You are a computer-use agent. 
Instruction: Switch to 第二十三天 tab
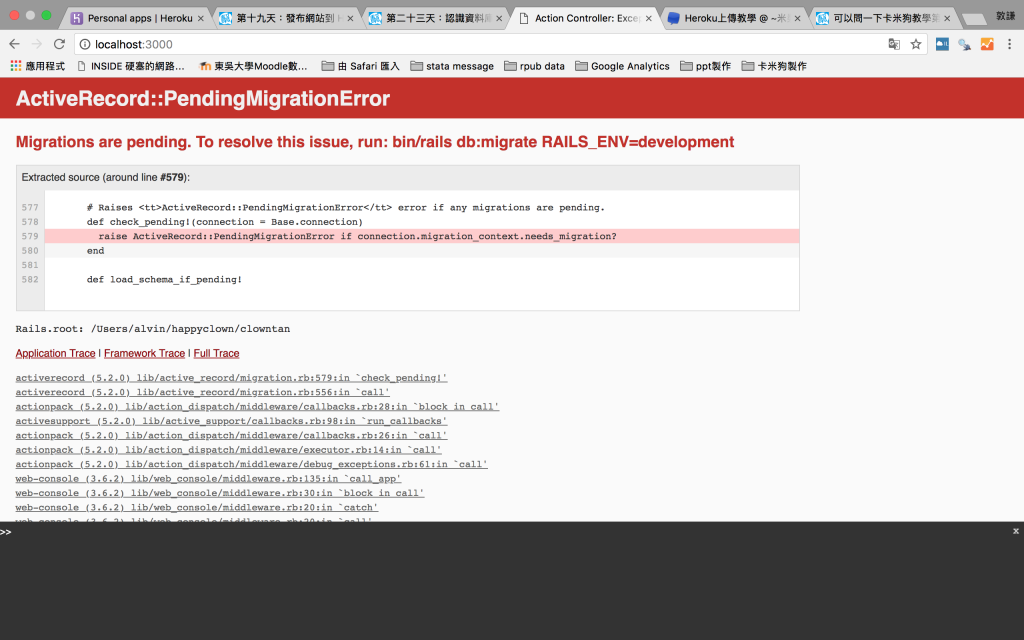tap(436, 18)
